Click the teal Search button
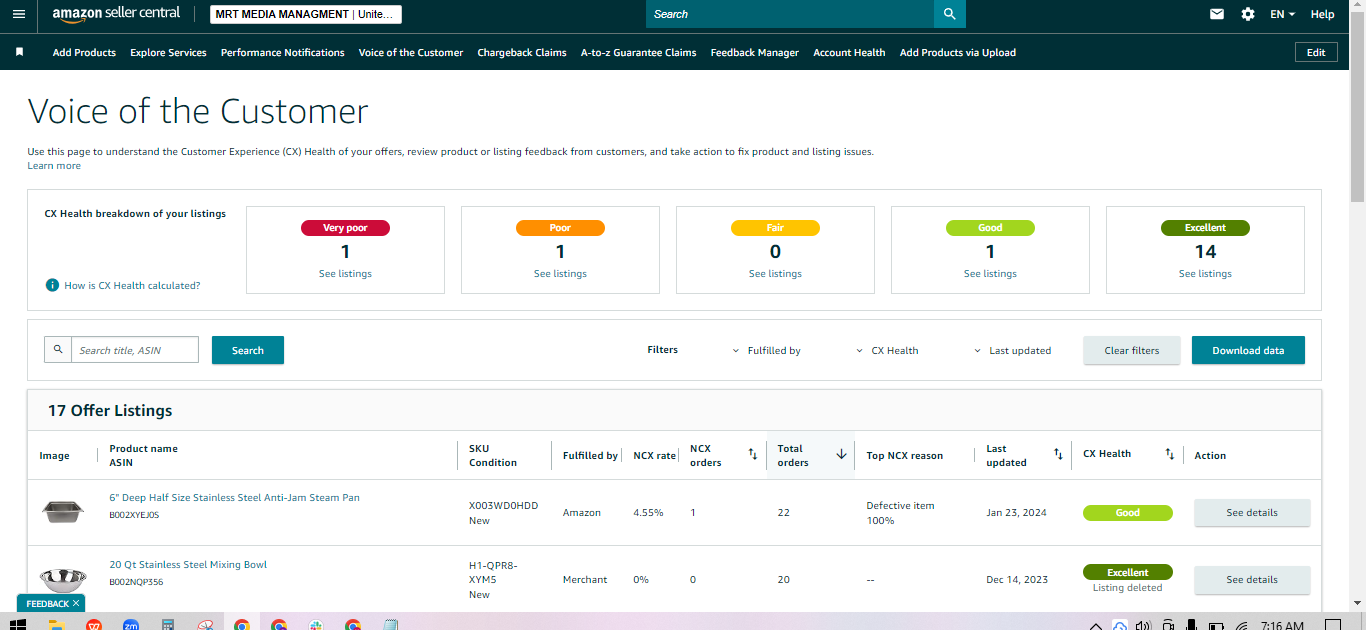Image resolution: width=1366 pixels, height=630 pixels. 248,350
